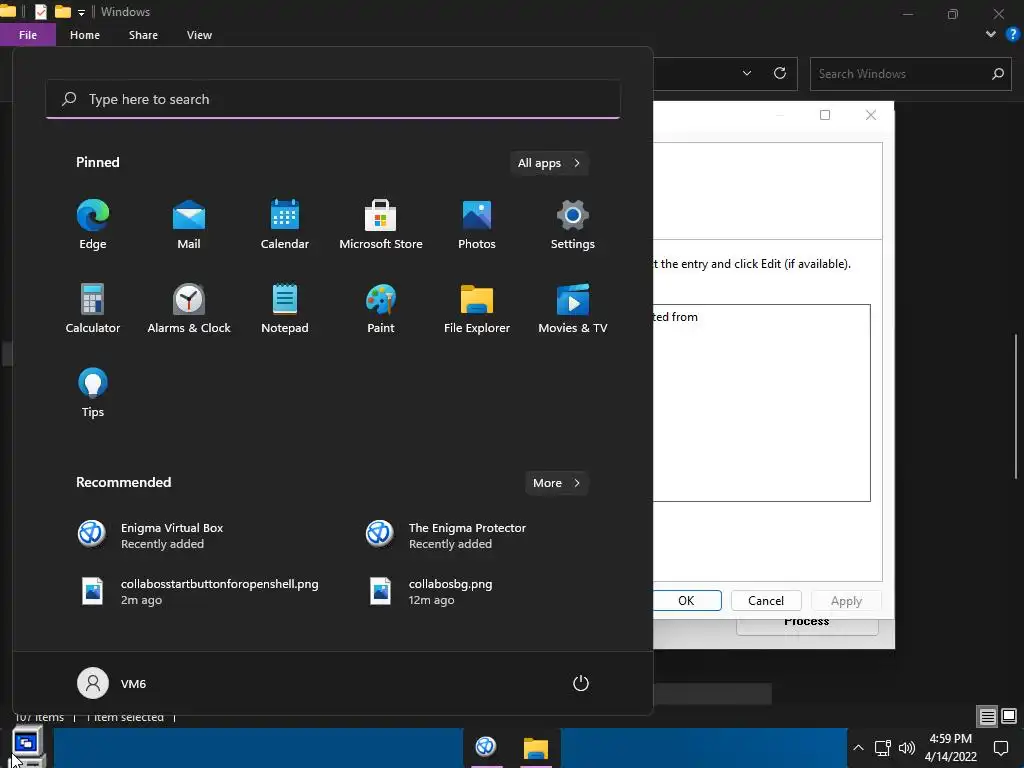
Task: Launch Calculator
Action: click(93, 309)
